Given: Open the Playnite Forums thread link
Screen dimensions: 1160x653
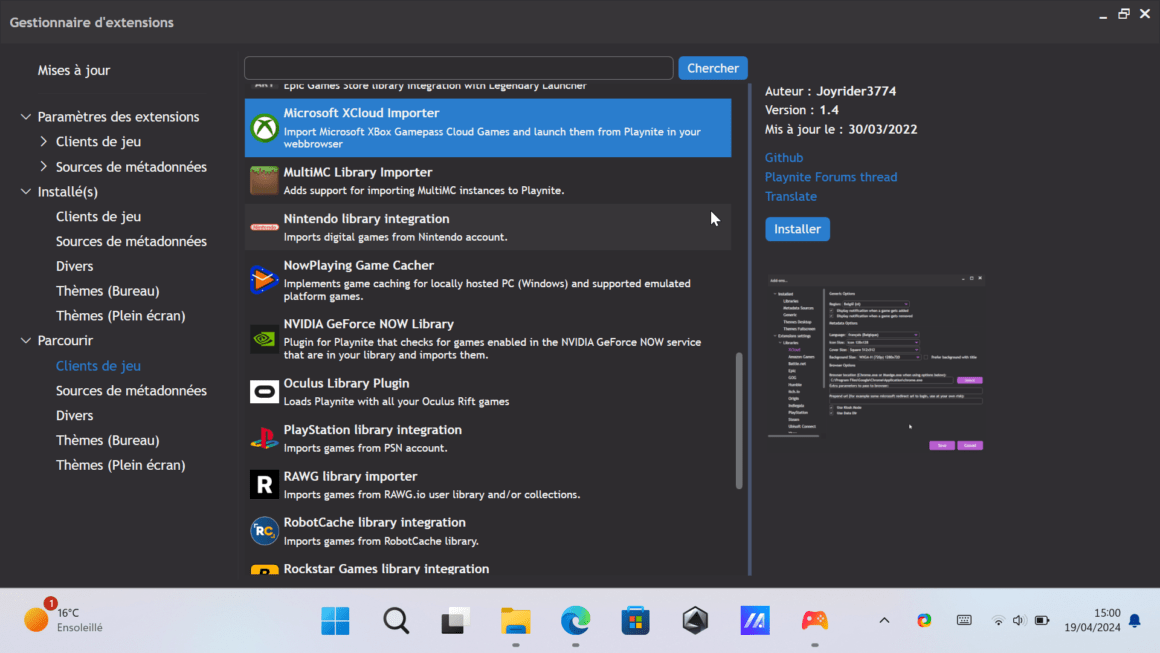Looking at the screenshot, I should [831, 177].
